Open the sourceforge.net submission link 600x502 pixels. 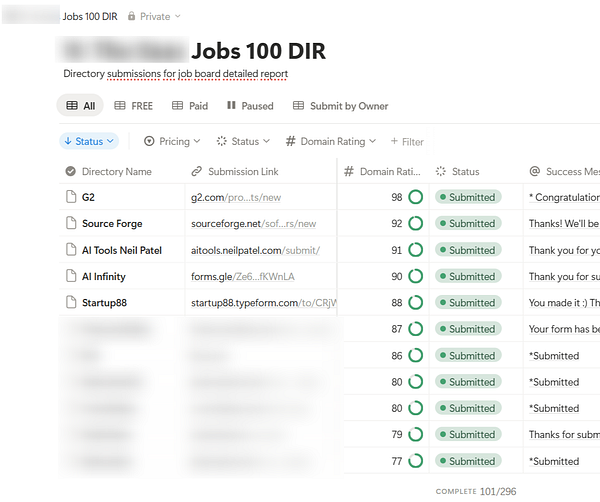coord(253,223)
